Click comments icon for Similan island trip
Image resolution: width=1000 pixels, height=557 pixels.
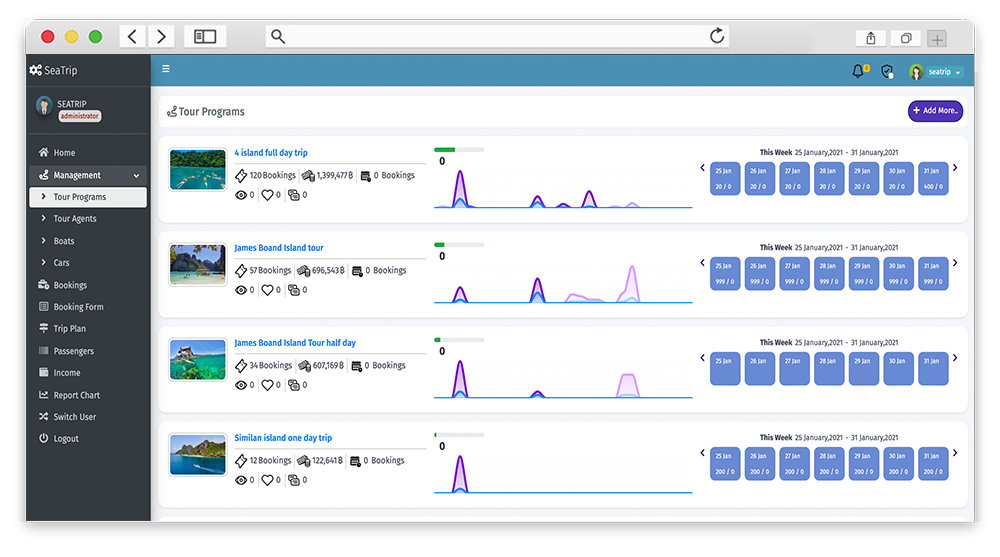[x=293, y=480]
